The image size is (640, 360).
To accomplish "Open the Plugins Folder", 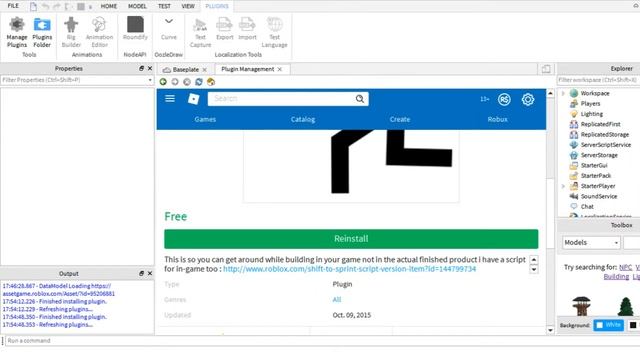I will [42, 32].
